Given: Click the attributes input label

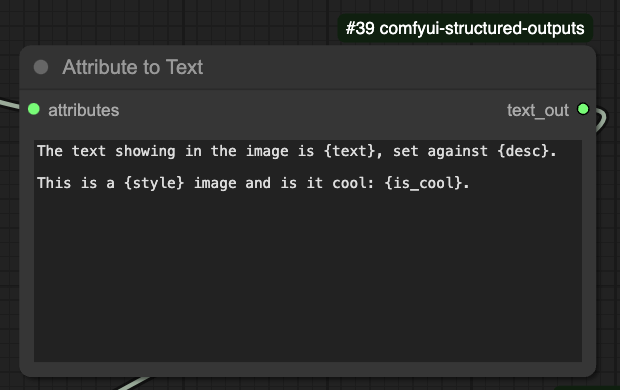Looking at the screenshot, I should (x=83, y=110).
